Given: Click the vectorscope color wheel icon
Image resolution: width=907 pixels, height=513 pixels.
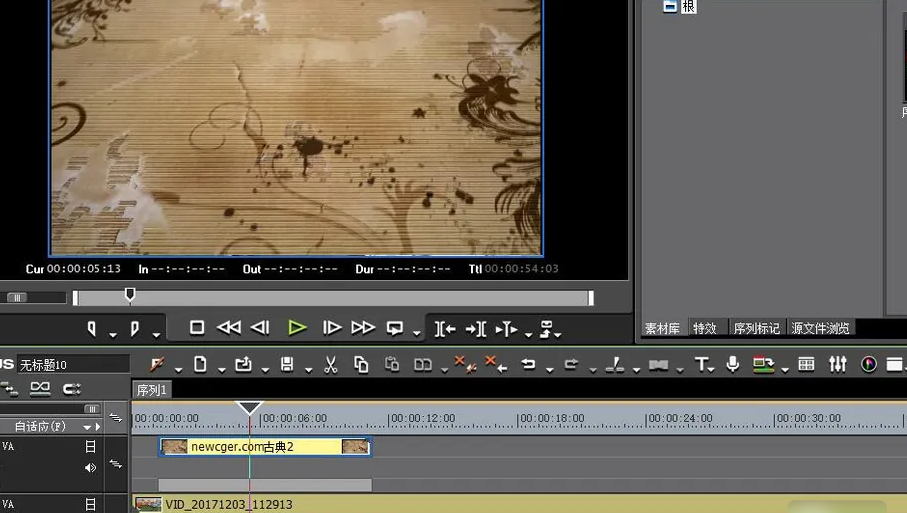Looking at the screenshot, I should 868,365.
